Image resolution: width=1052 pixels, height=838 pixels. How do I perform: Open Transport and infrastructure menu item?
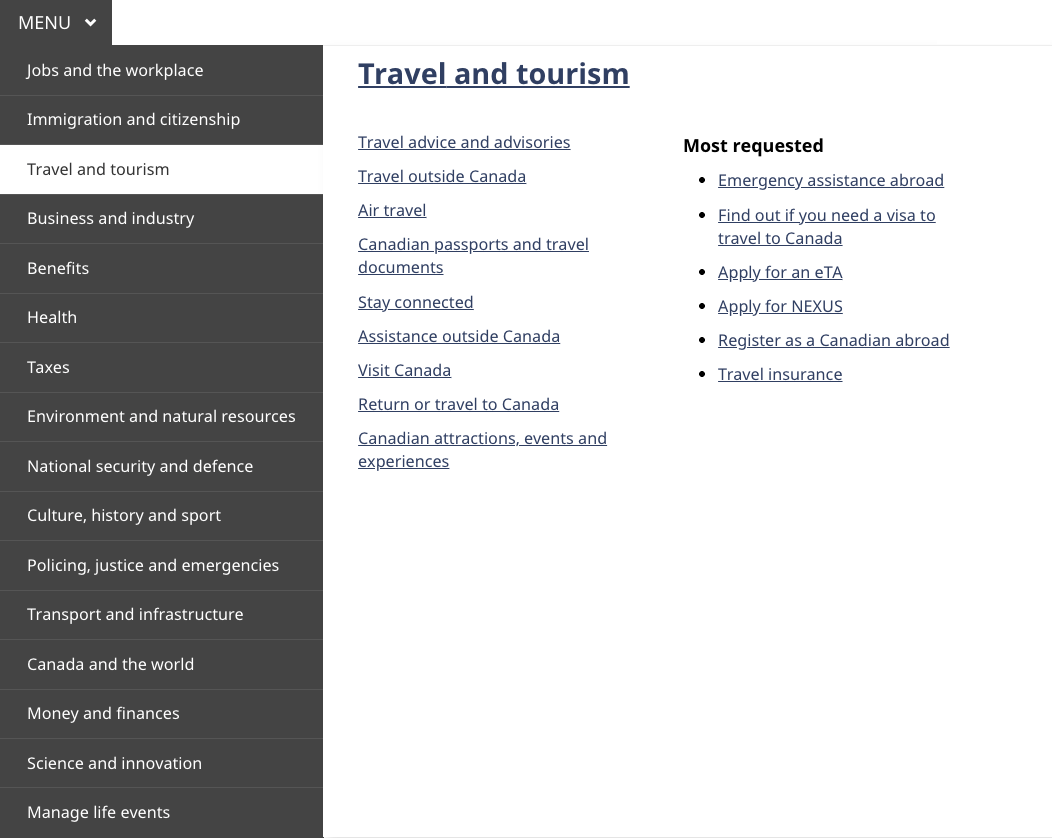tap(161, 615)
